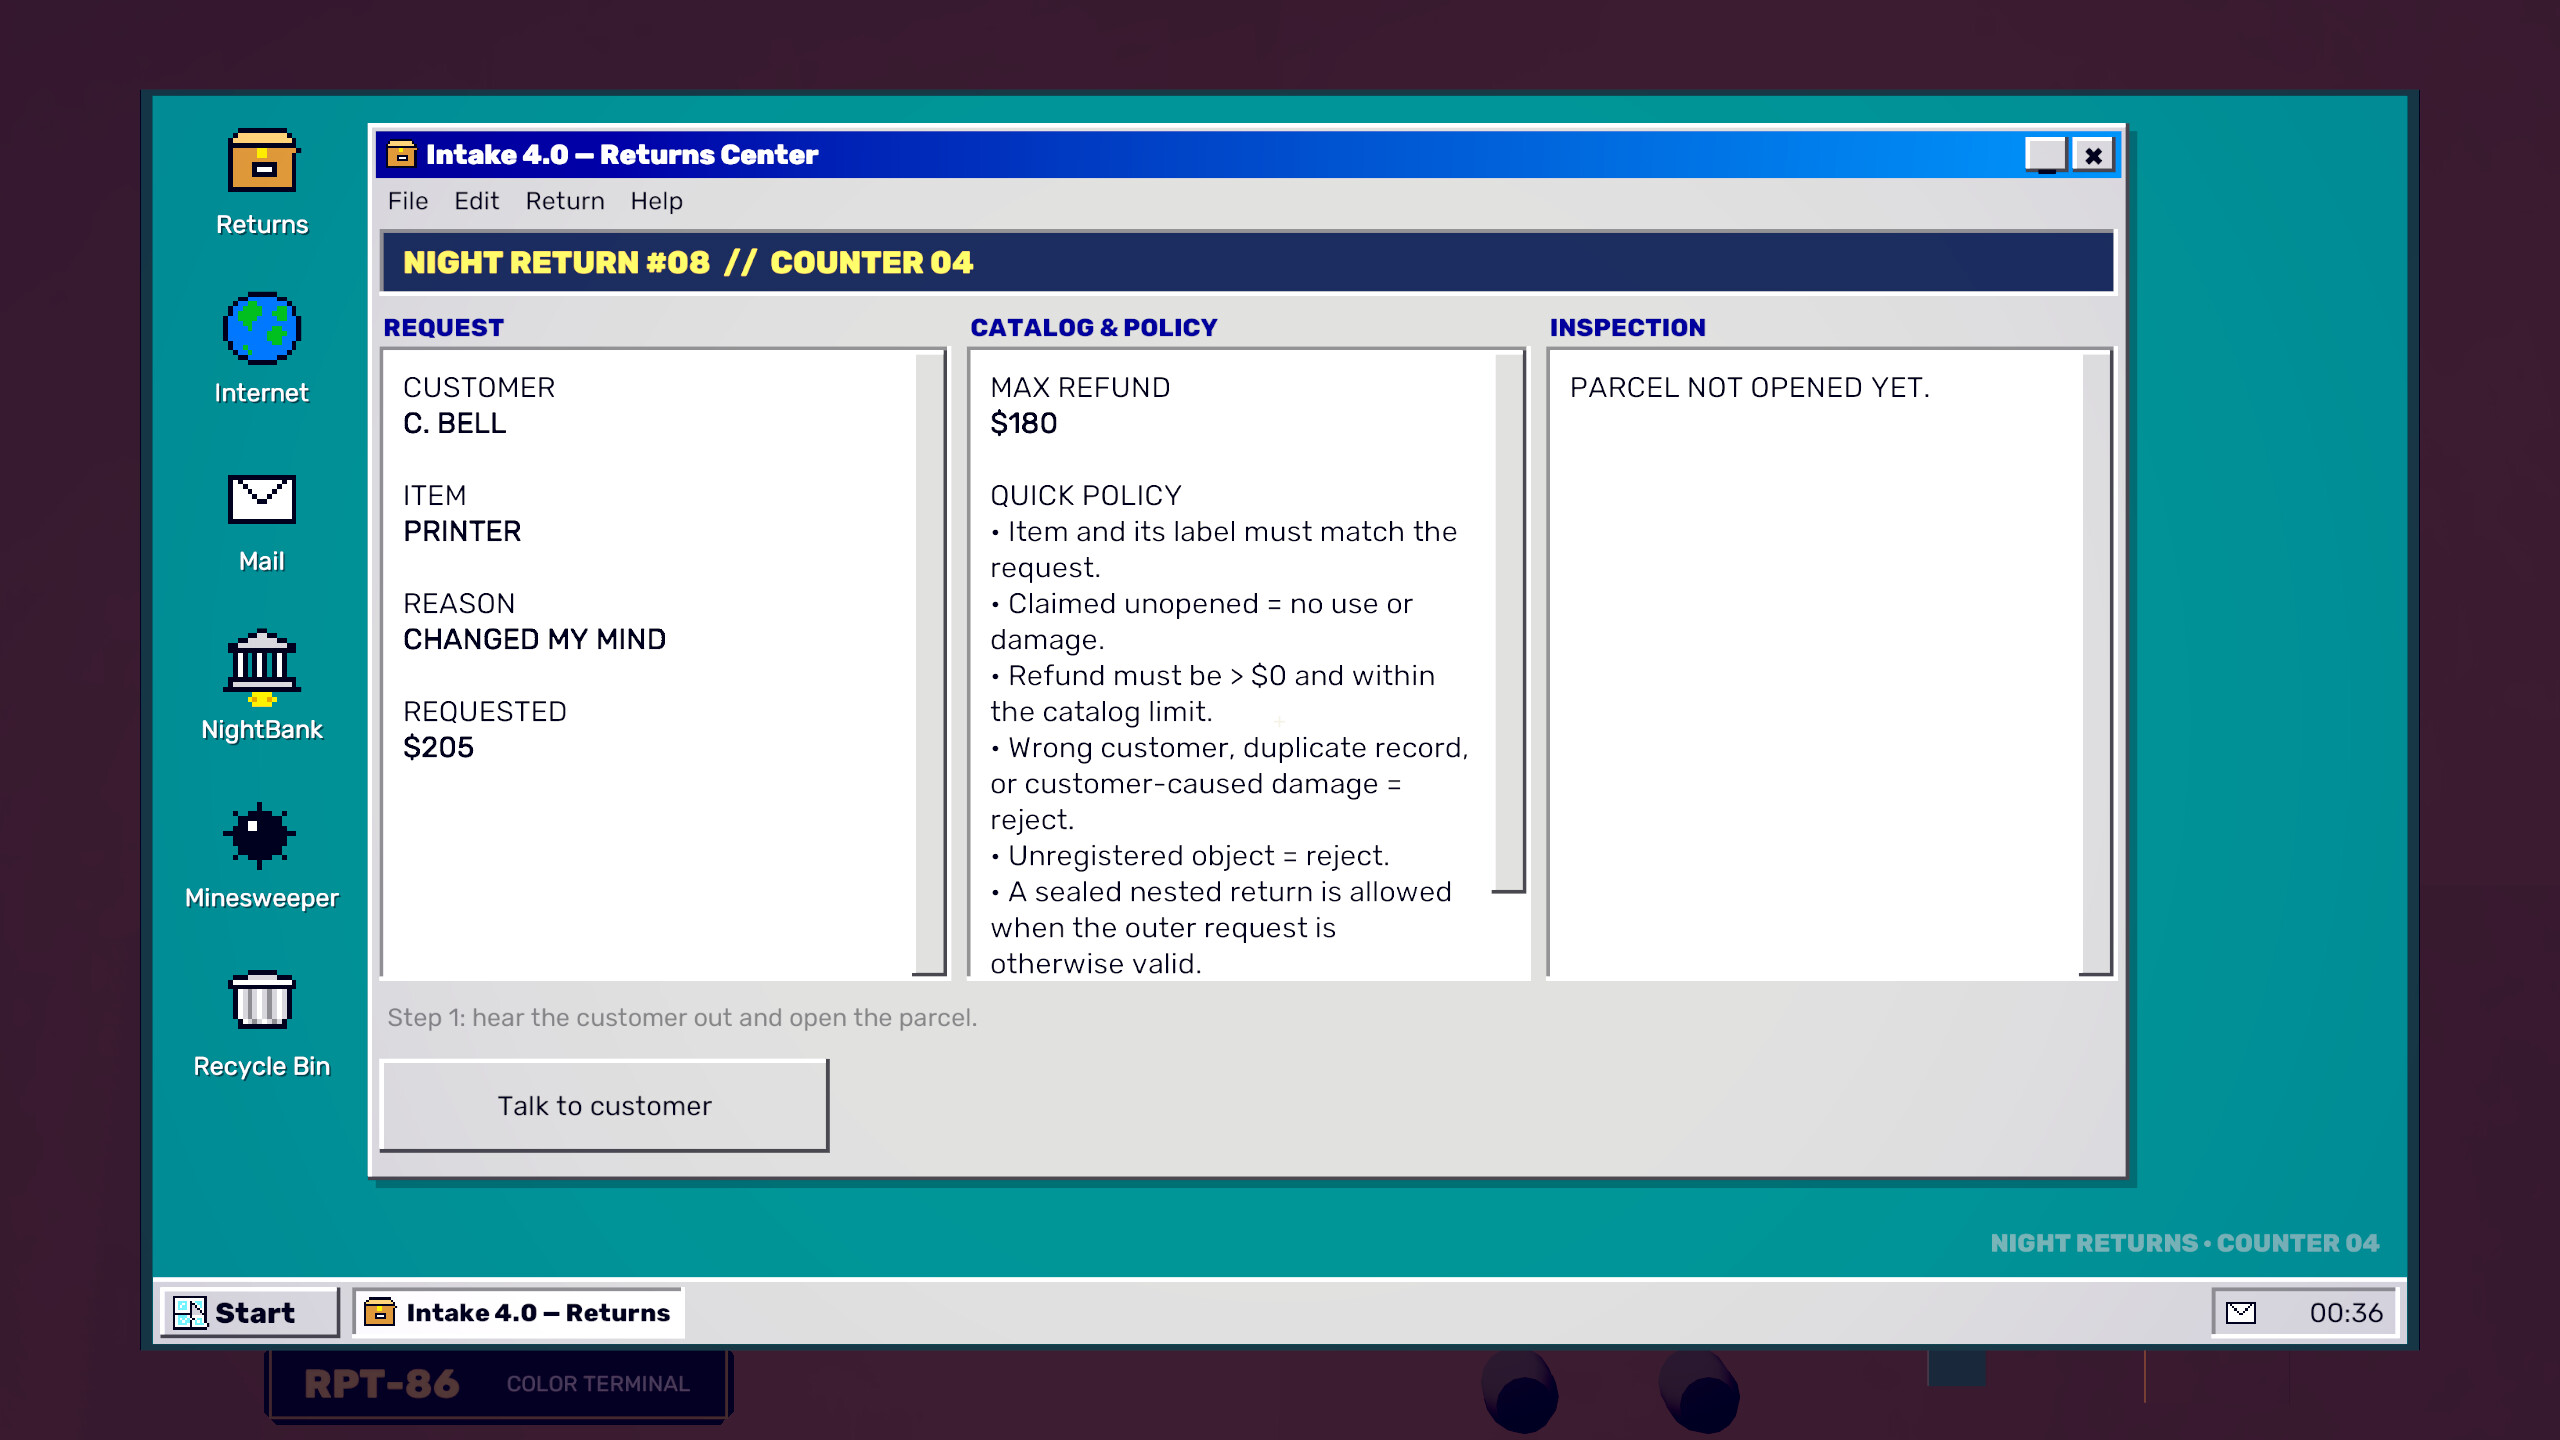Click the item value PRINTER
Screen dimensions: 2560x1440
[x=462, y=531]
